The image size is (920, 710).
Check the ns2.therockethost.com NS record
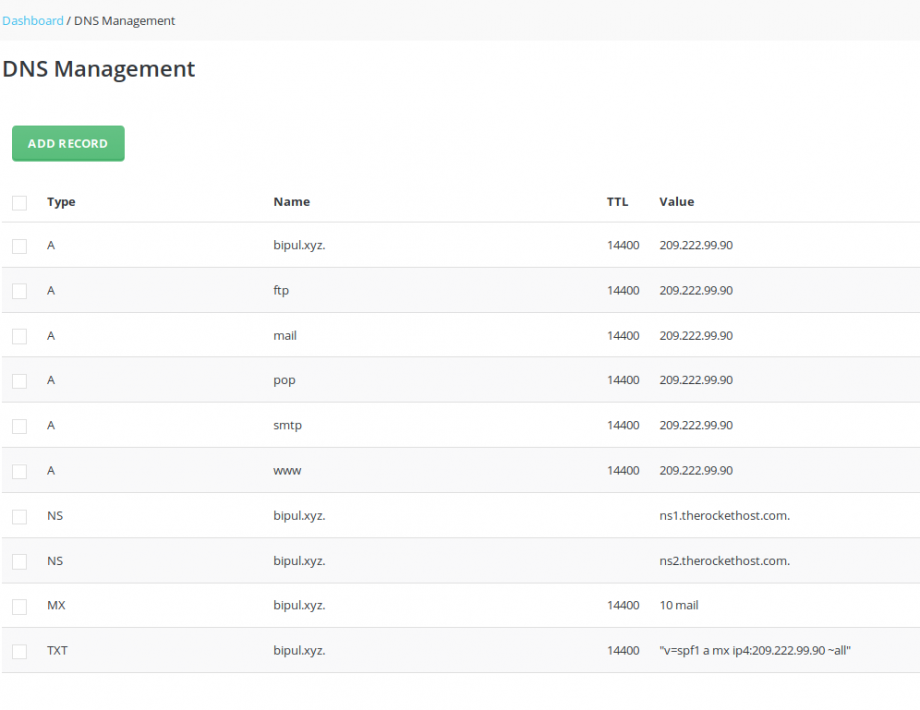[x=19, y=560]
